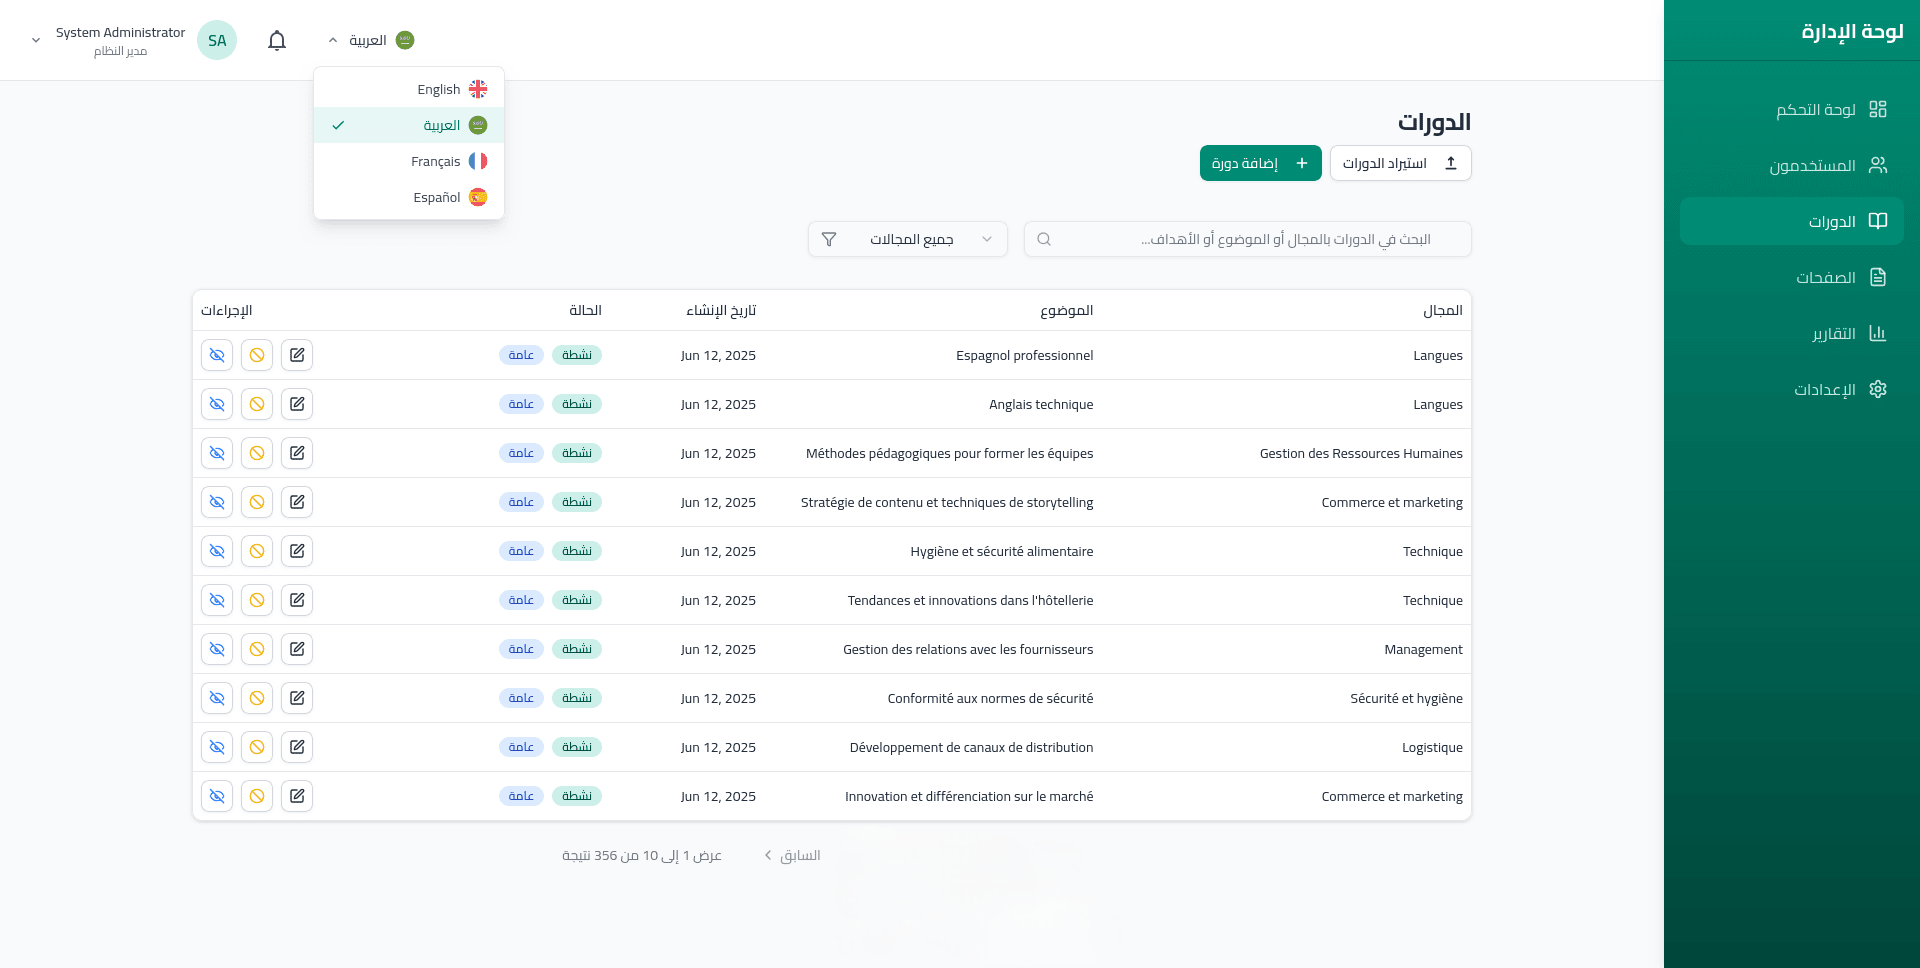Hide the Conformité aux normes de sécurité course
The width and height of the screenshot is (1920, 968).
point(217,698)
